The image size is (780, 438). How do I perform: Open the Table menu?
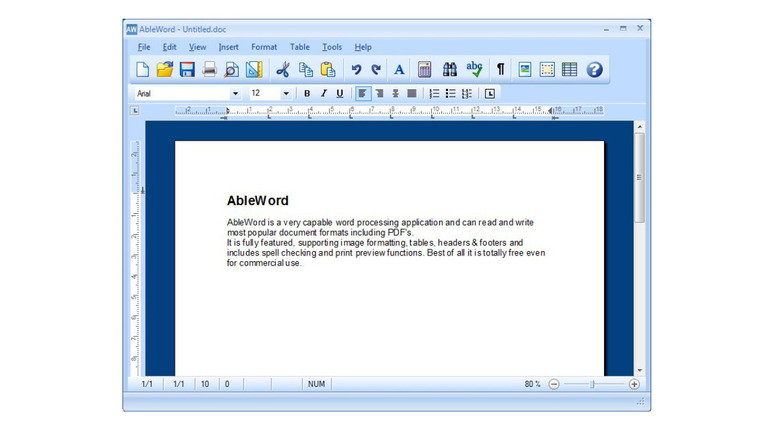299,47
